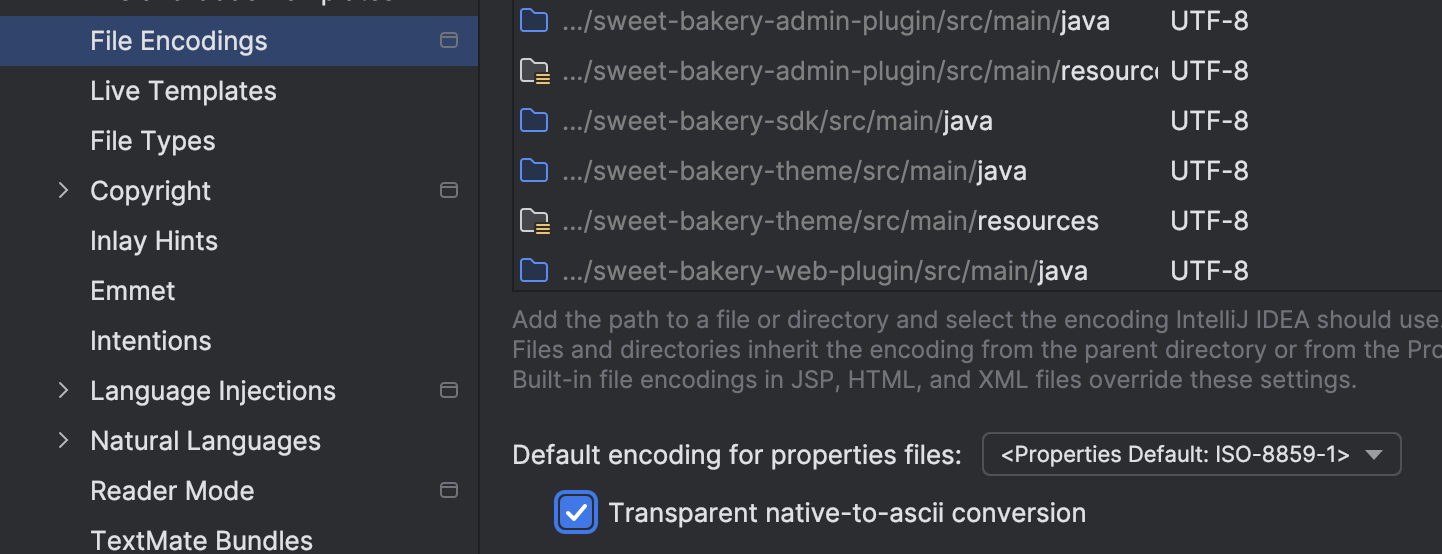The height and width of the screenshot is (554, 1442).
Task: Click project-level icon beside File Encodings
Action: click(x=449, y=41)
